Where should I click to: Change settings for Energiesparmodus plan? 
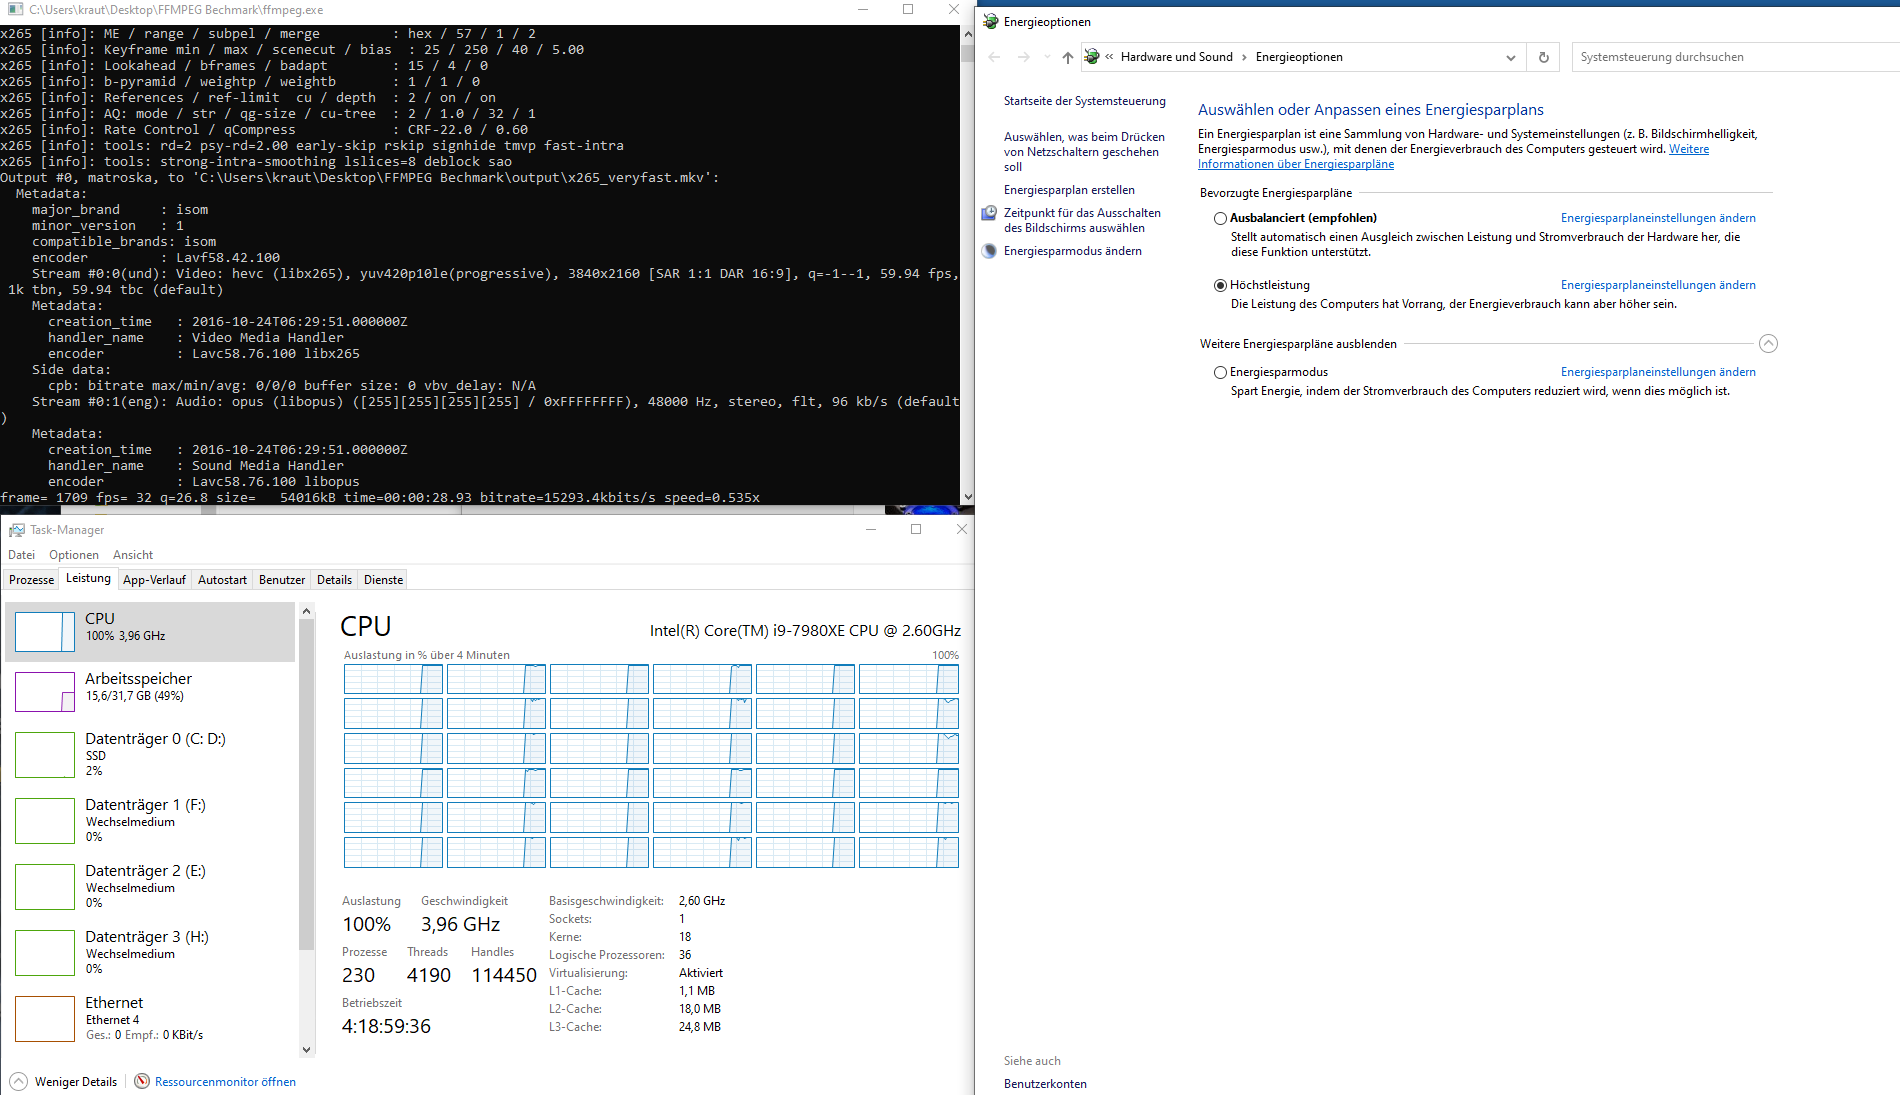[x=1658, y=372]
